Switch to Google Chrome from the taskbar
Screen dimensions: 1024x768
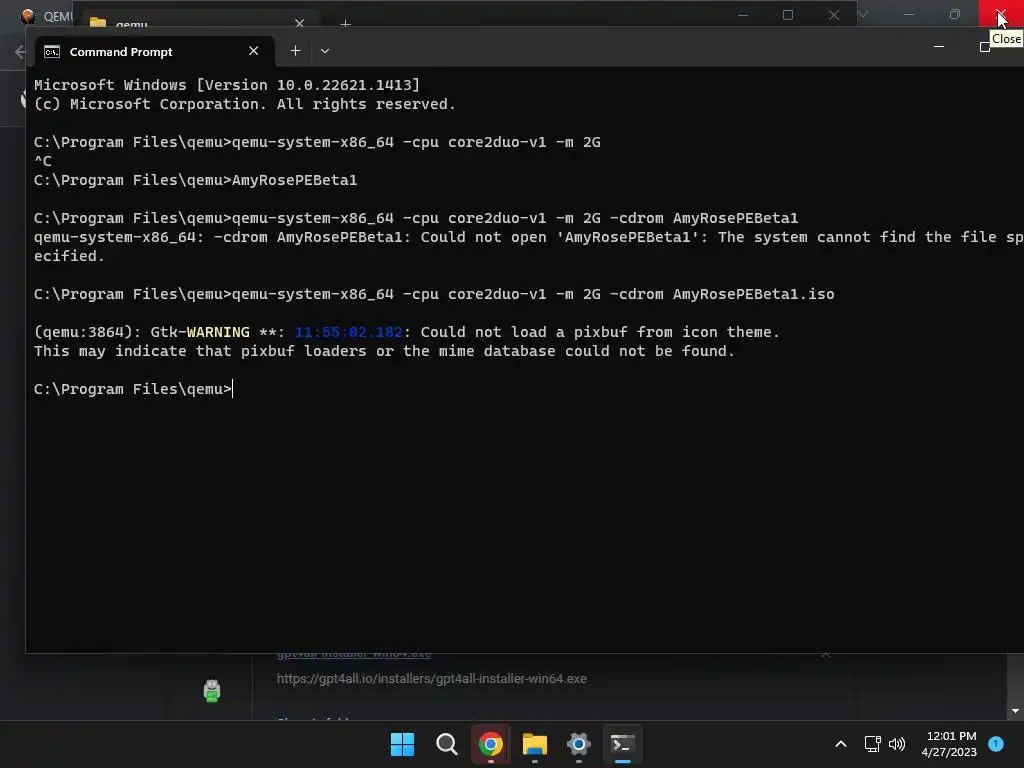tap(490, 744)
